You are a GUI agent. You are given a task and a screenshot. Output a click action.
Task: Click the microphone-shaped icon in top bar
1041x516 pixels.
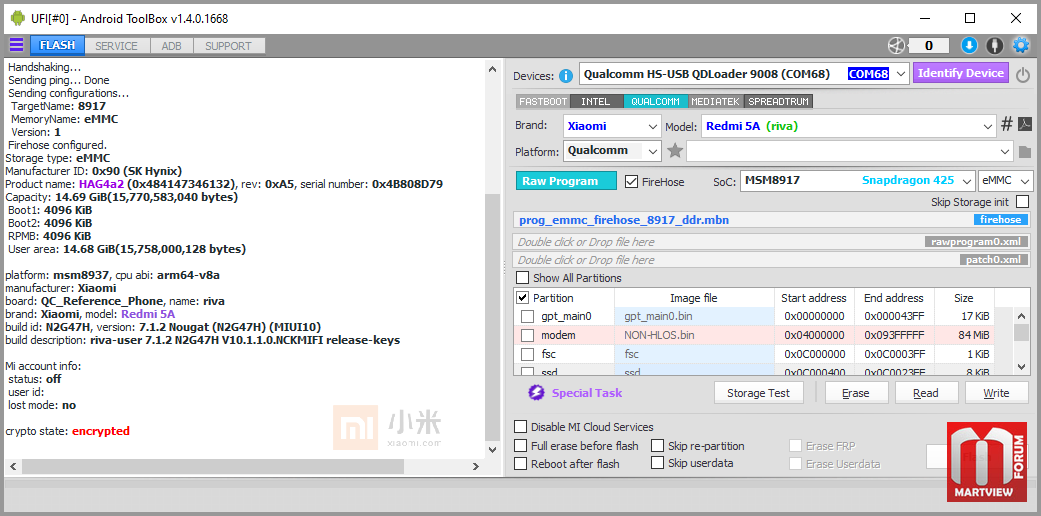(x=995, y=45)
